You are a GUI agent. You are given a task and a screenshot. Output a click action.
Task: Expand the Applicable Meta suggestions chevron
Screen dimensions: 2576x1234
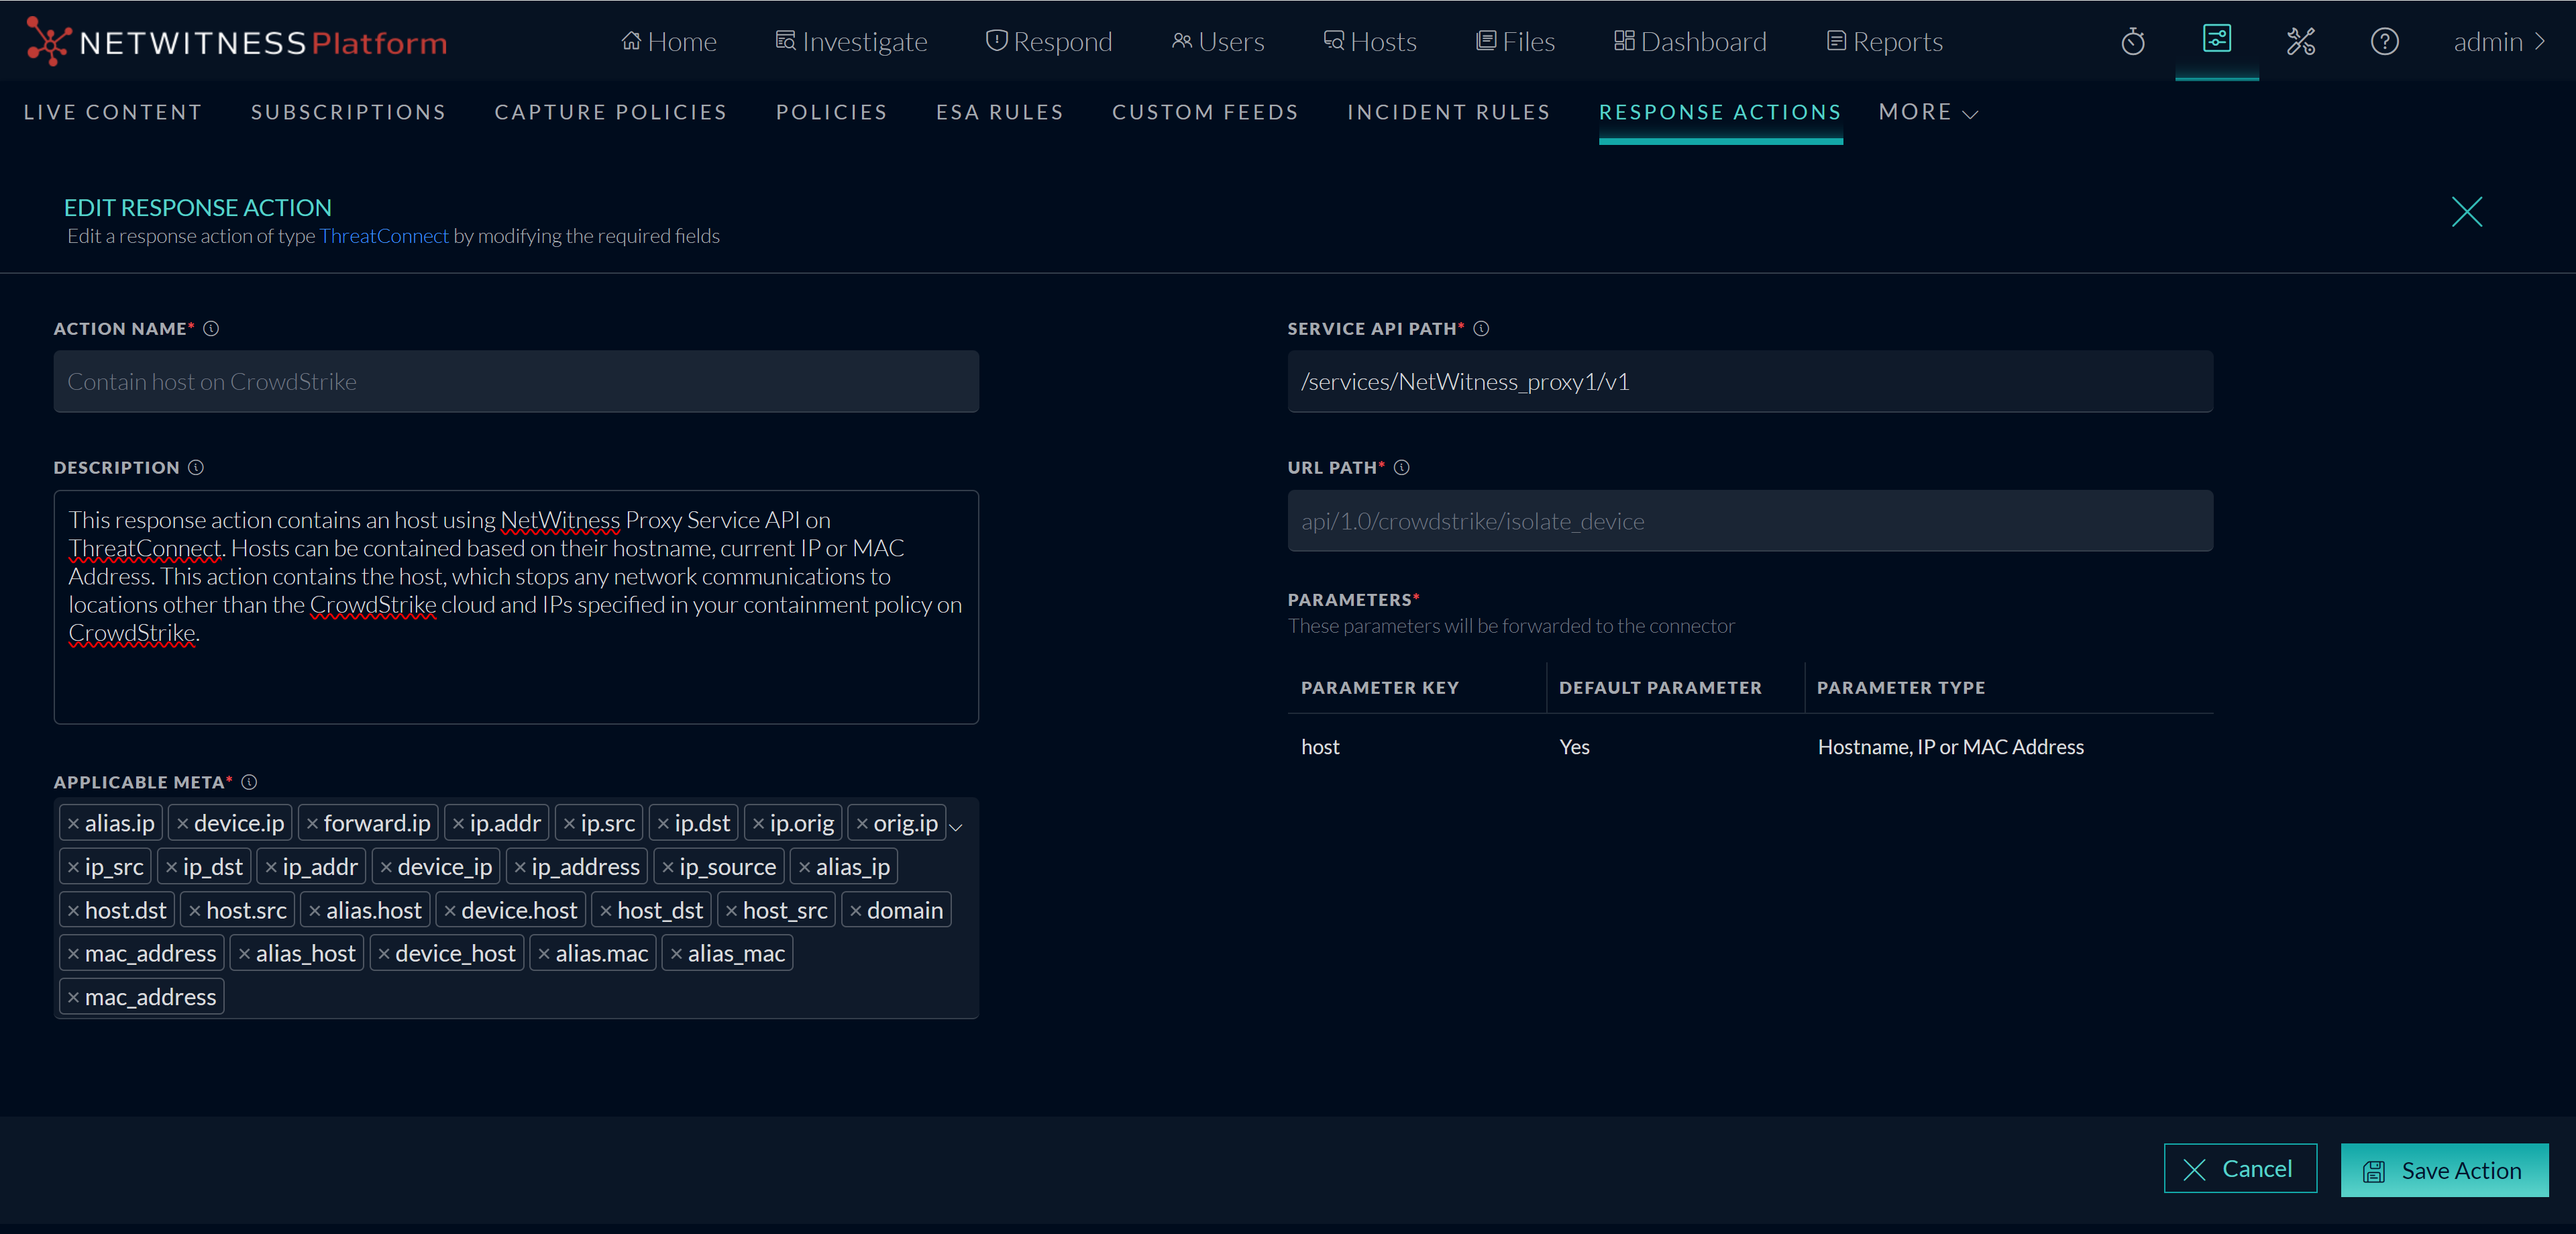click(x=957, y=828)
